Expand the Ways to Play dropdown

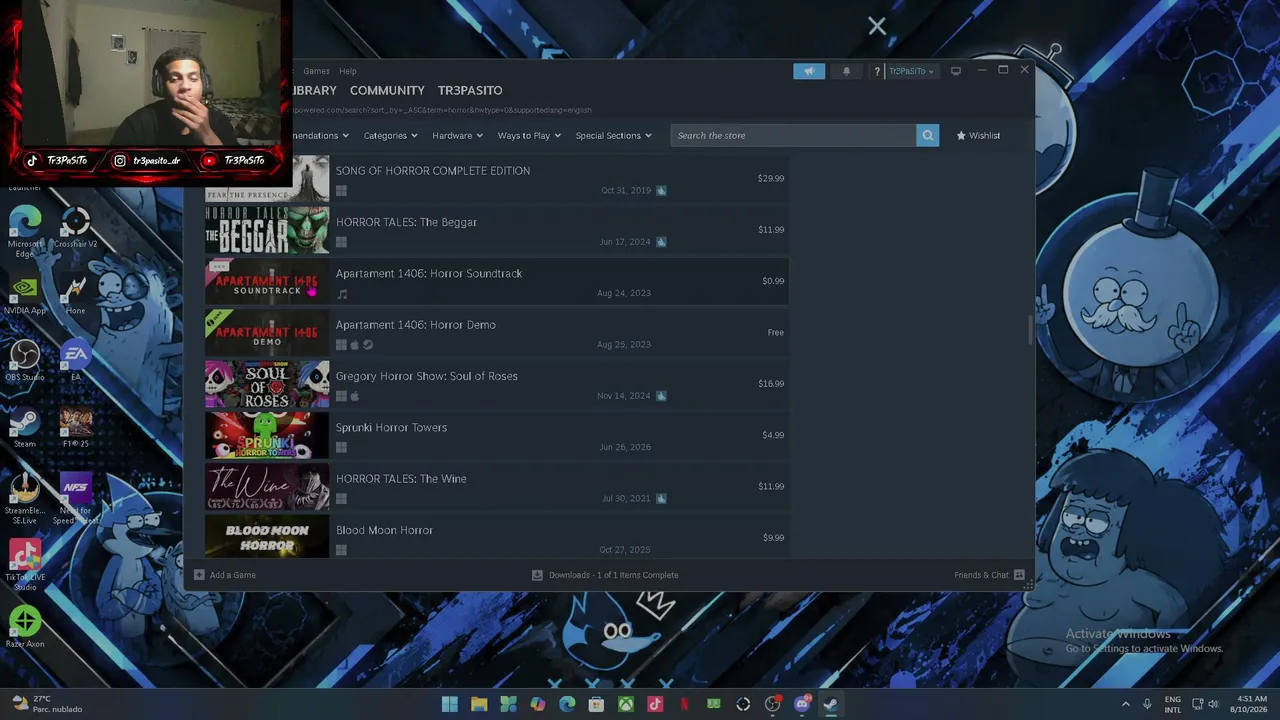[529, 136]
